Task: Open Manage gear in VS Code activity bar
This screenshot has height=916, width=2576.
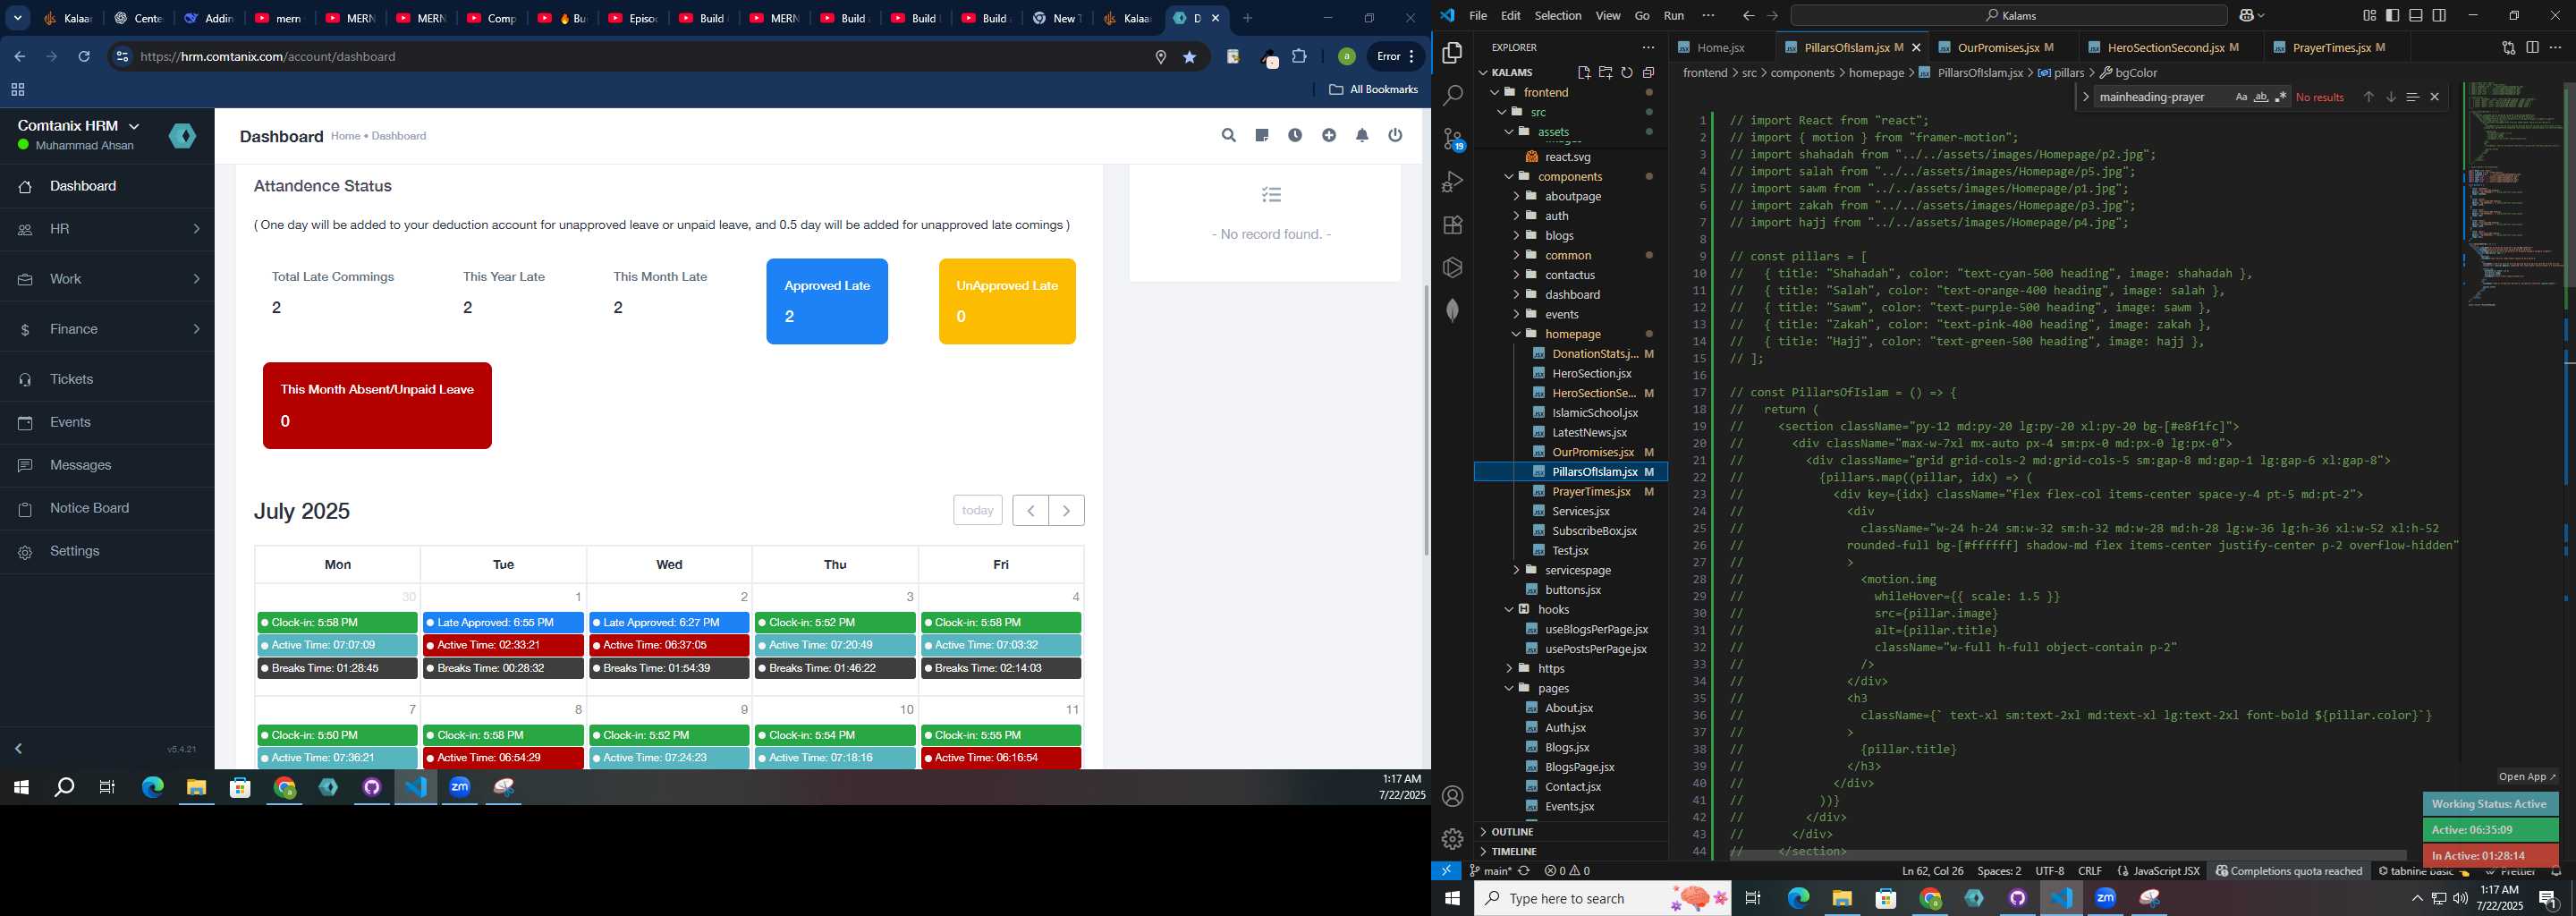Action: (x=1453, y=839)
